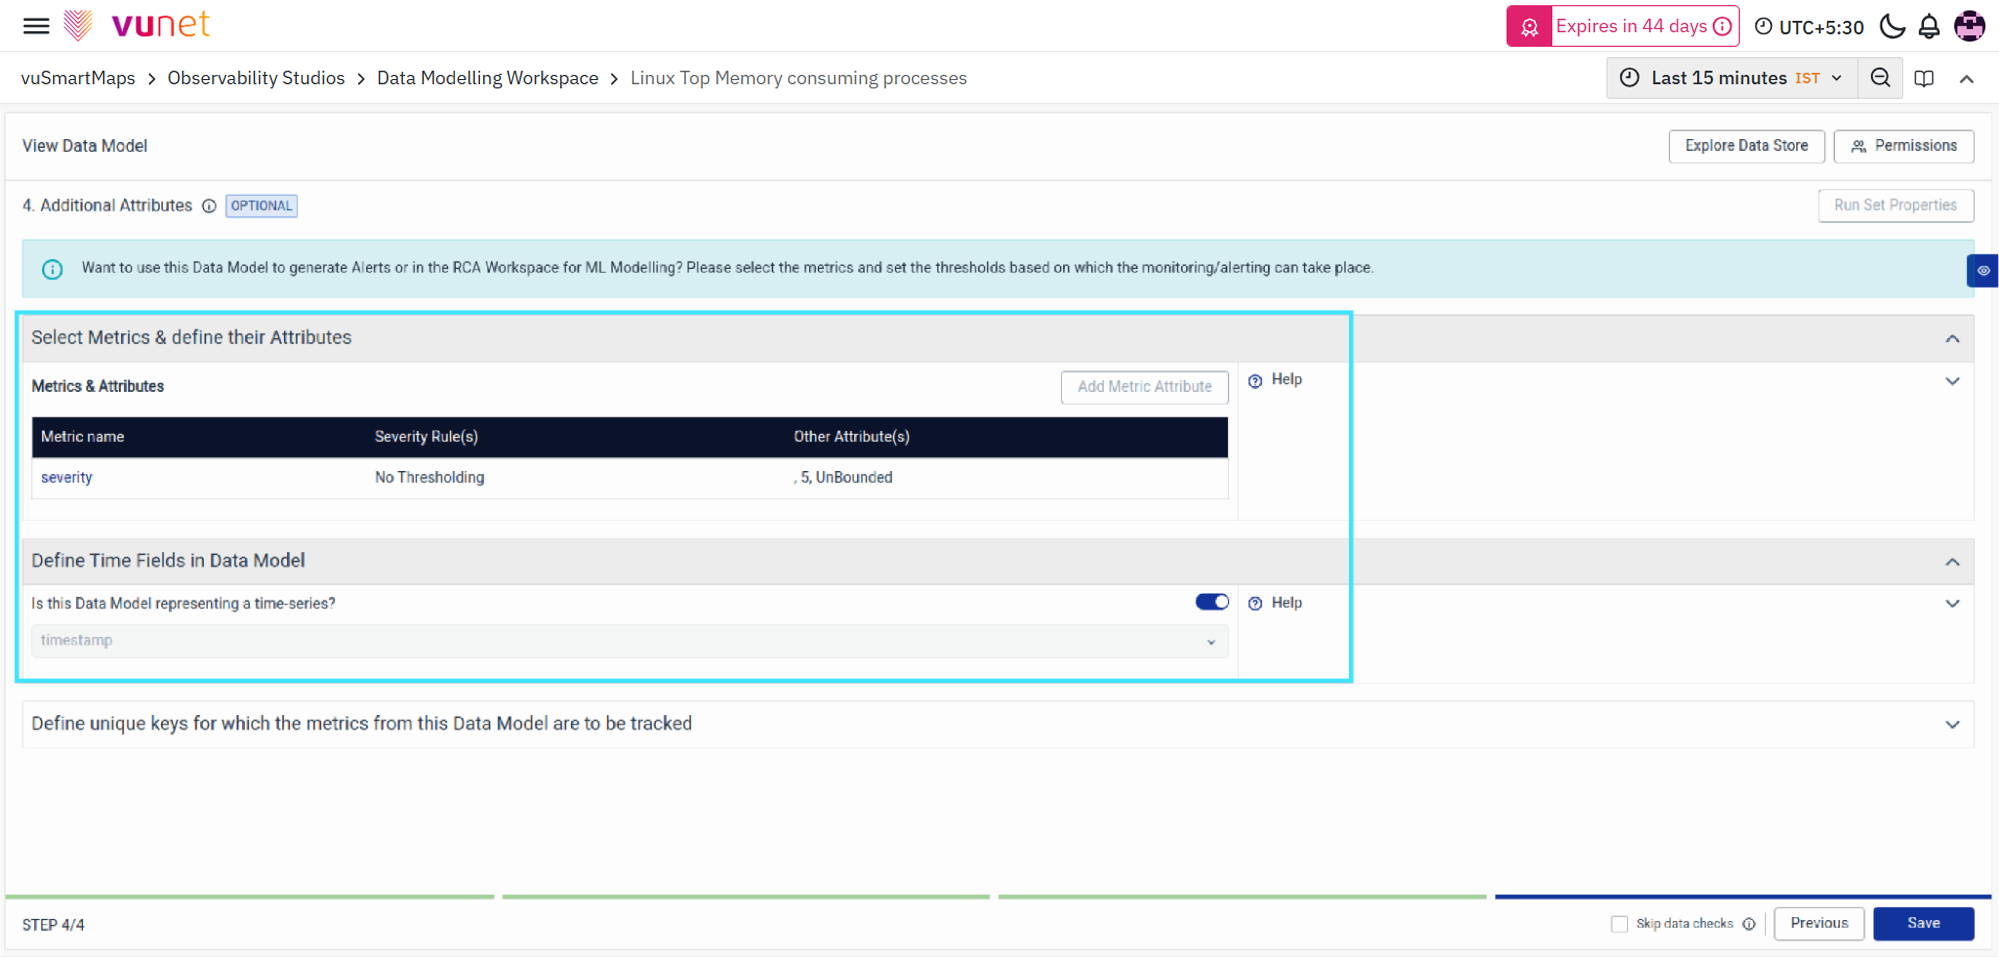
Task: Click the zoom out time range icon
Action: point(1880,78)
